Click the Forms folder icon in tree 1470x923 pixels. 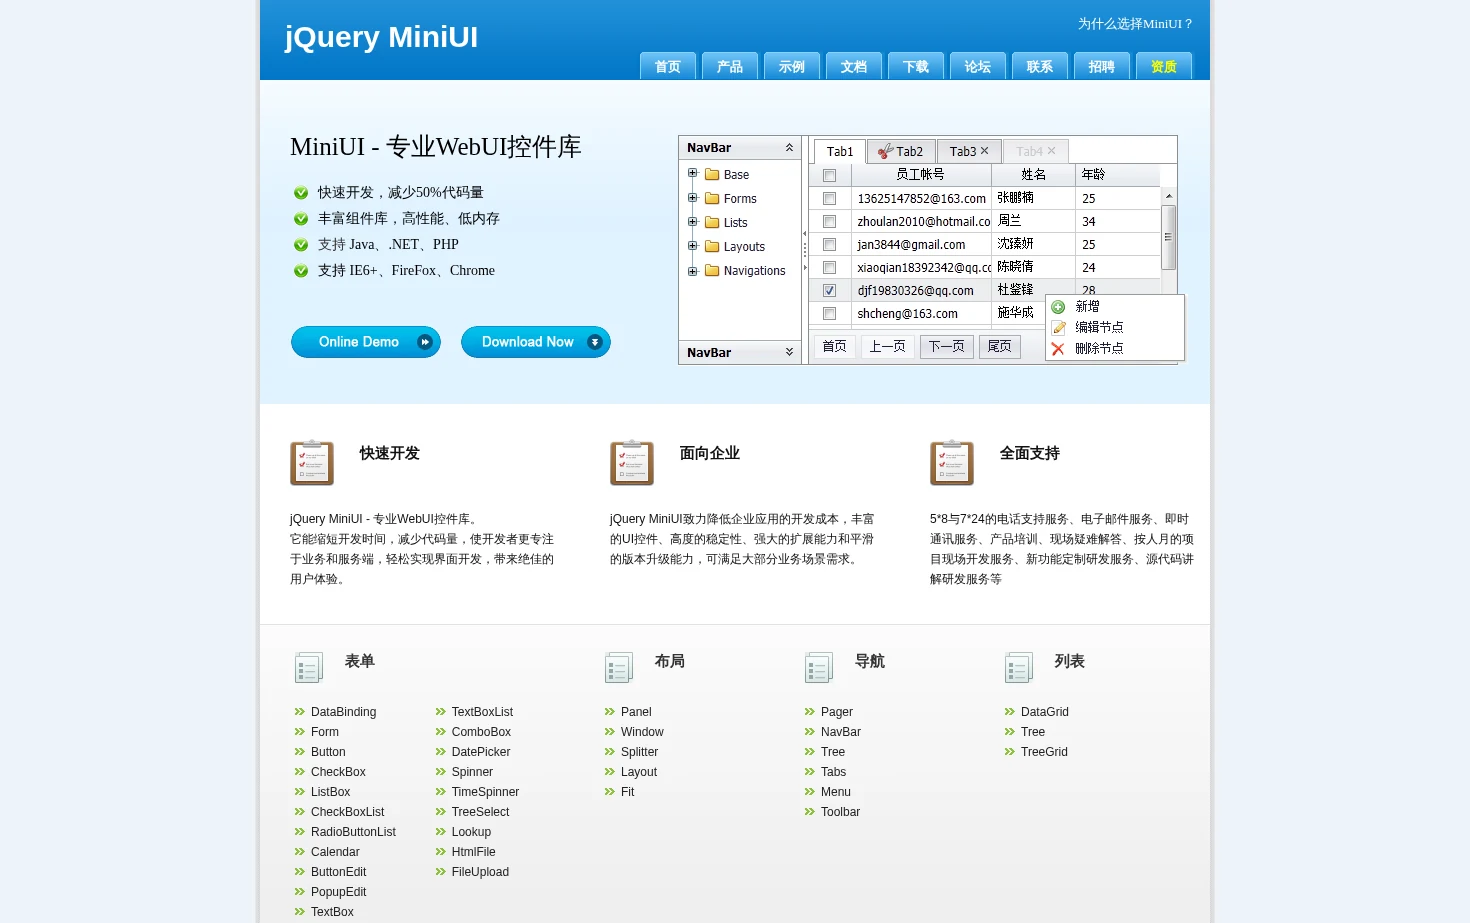pyautogui.click(x=712, y=198)
